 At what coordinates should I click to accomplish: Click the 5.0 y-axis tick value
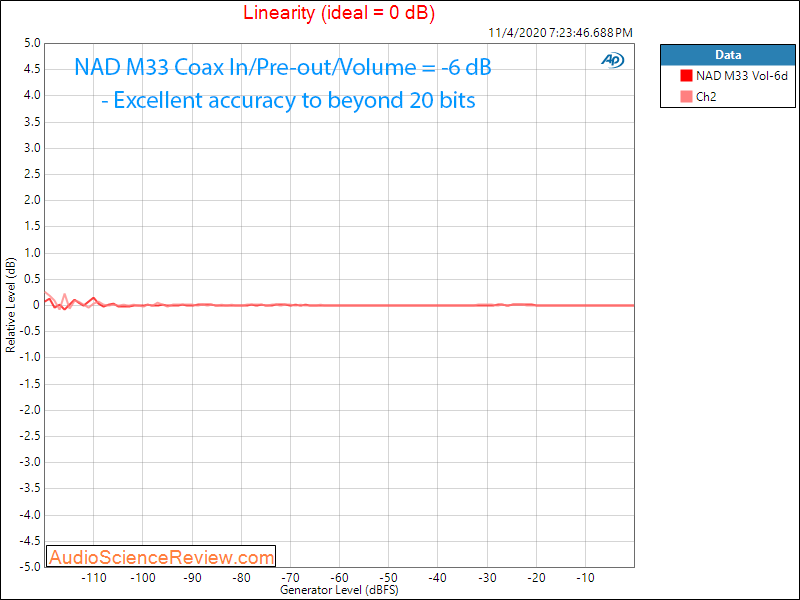pos(32,43)
